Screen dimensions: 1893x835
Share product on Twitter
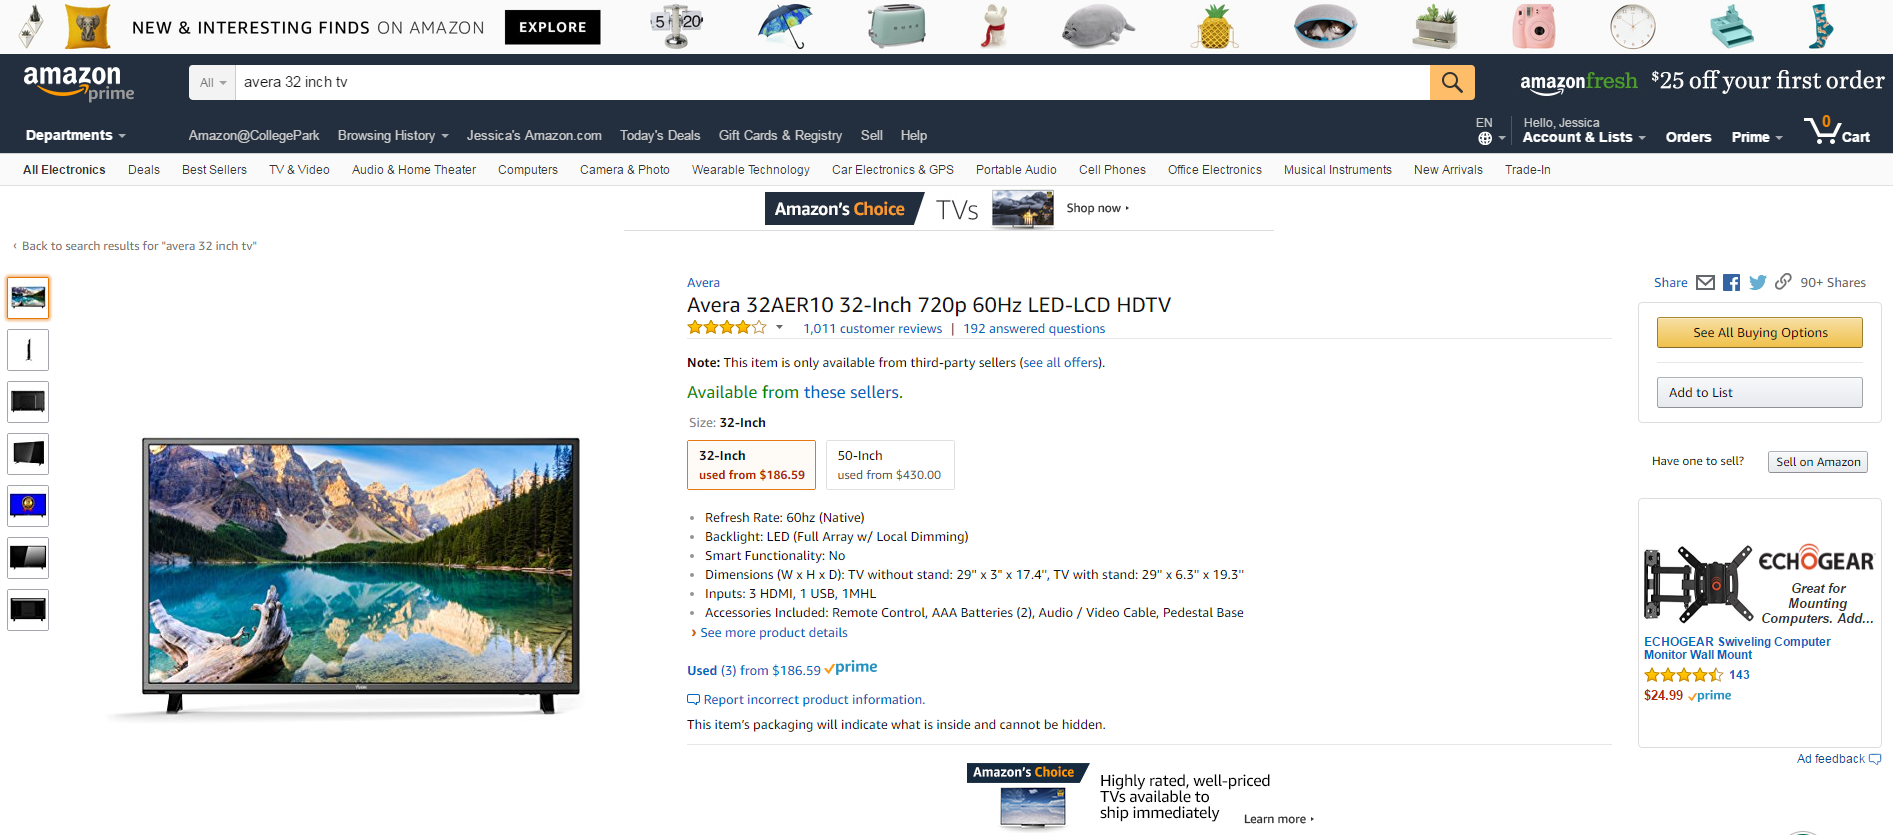(x=1758, y=283)
